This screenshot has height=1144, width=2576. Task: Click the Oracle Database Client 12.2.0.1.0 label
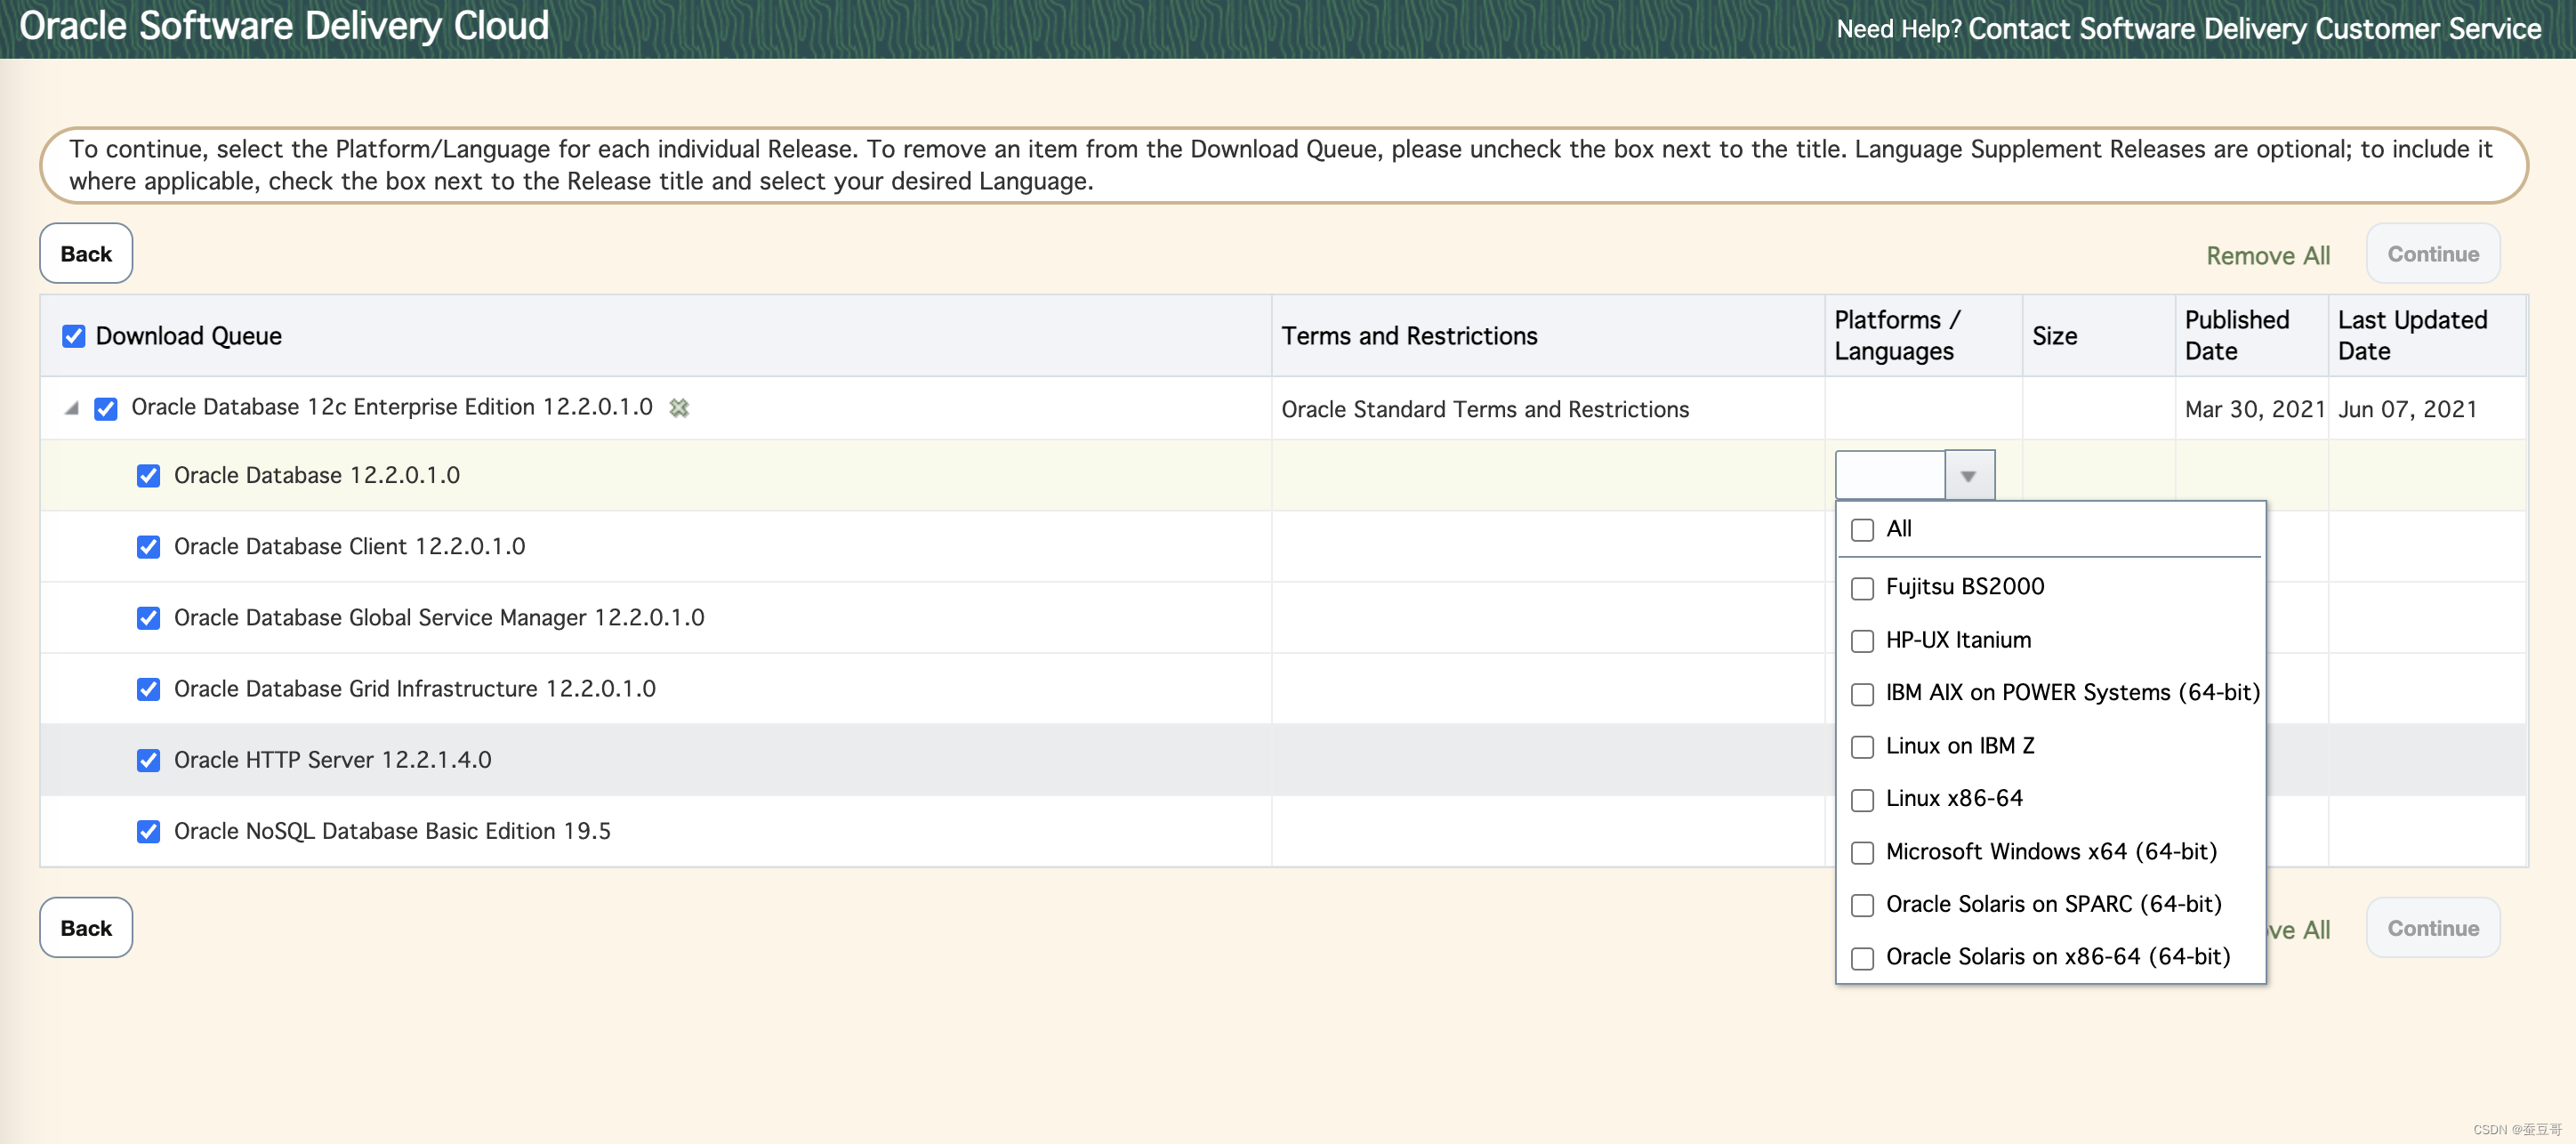tap(349, 547)
